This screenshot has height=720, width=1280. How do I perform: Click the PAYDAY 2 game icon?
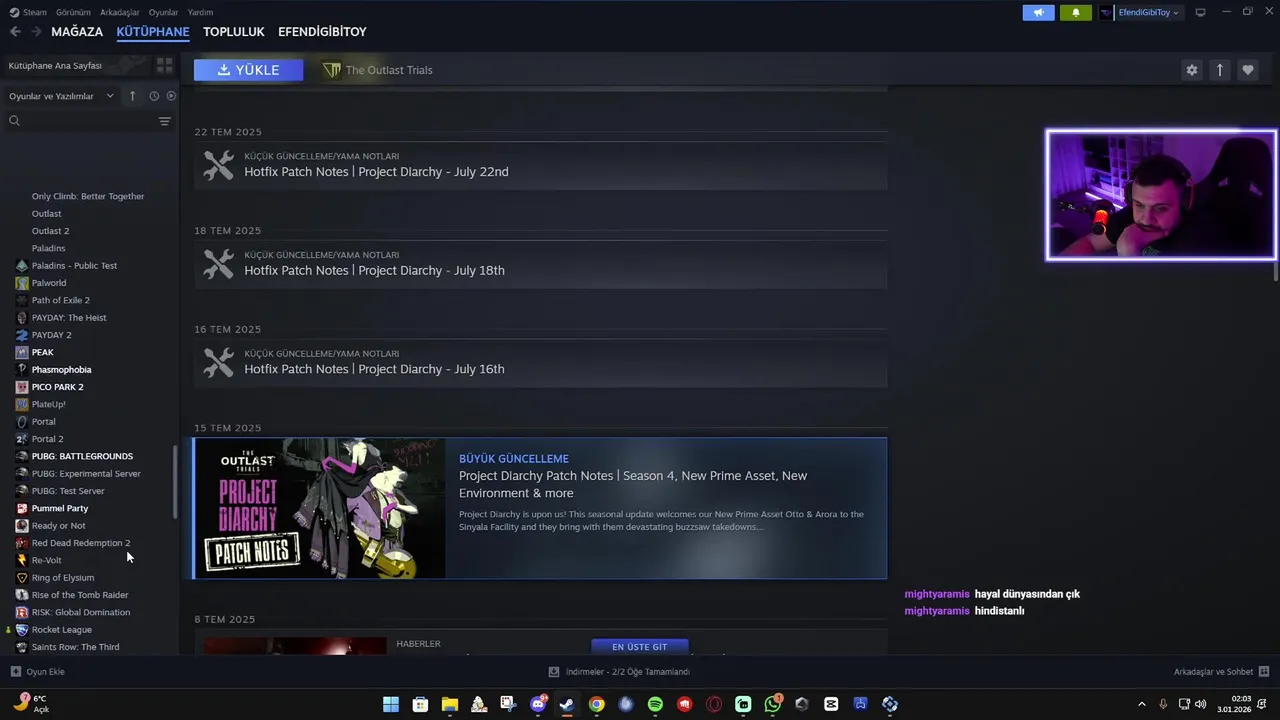(22, 335)
